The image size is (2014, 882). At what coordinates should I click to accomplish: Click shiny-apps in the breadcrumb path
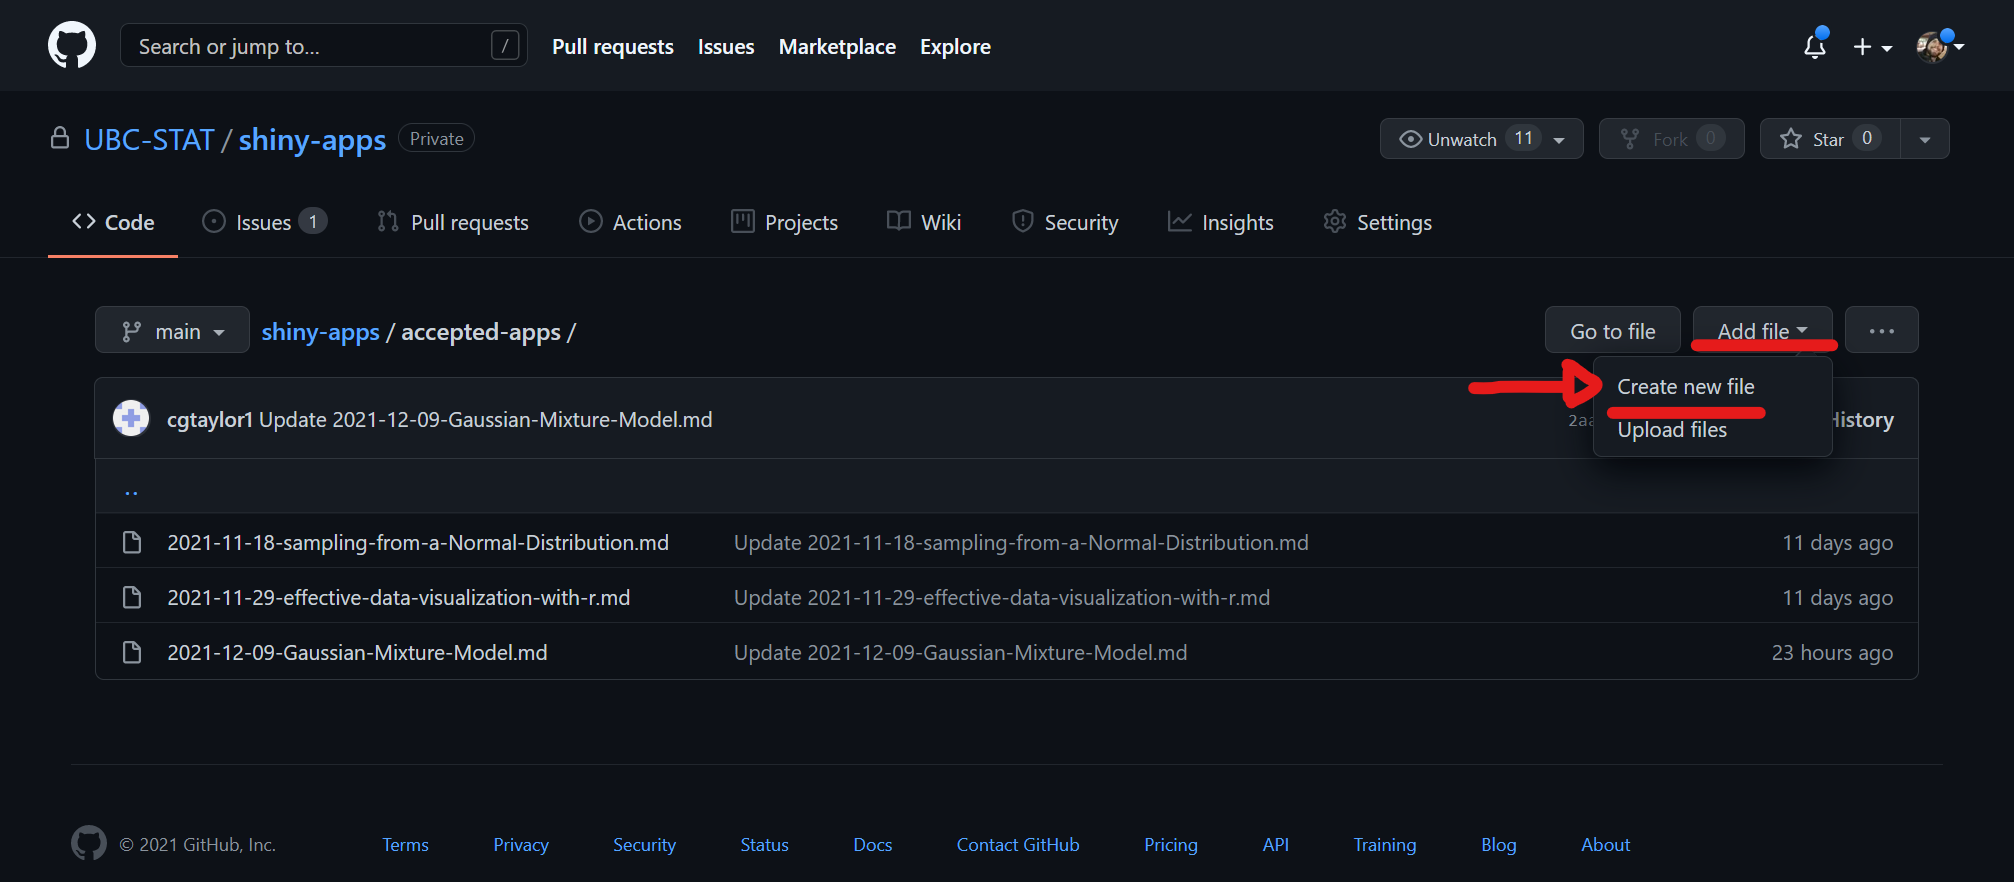[320, 332]
